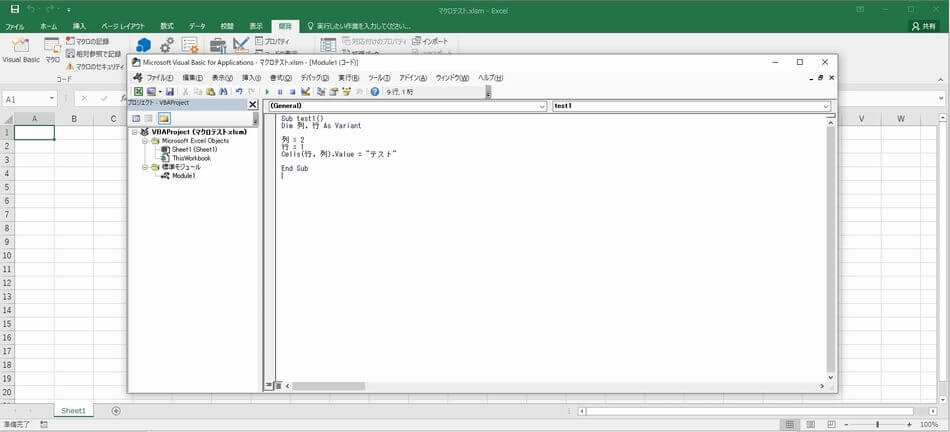Click View Code icon in project panel
The width and height of the screenshot is (950, 432).
coord(136,118)
